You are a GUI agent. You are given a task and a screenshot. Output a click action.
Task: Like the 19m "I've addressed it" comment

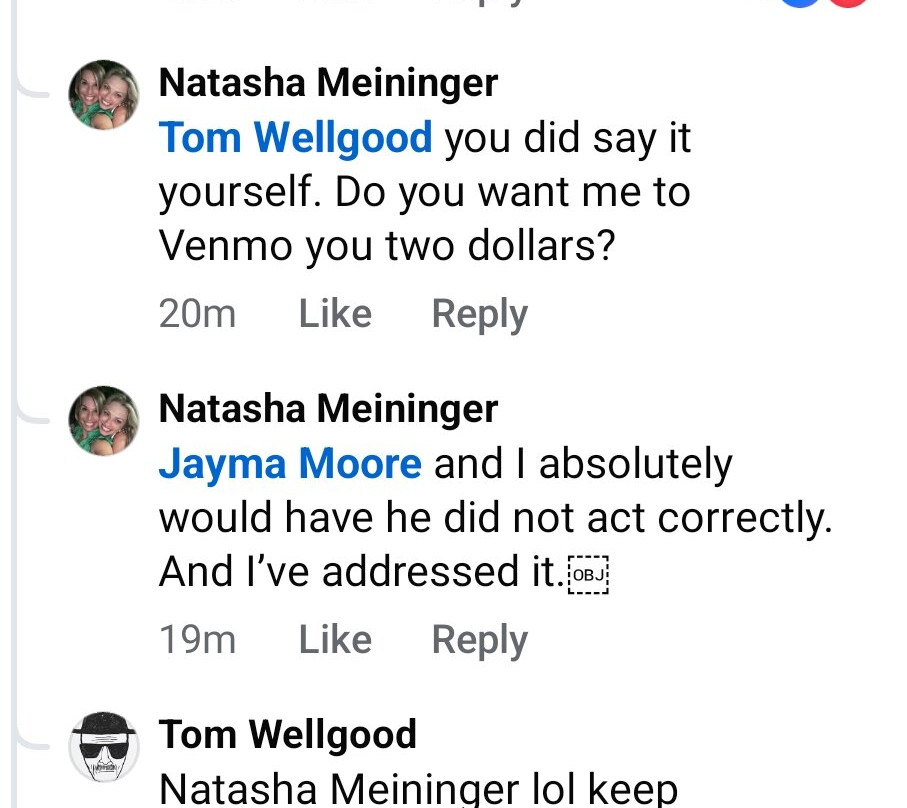point(335,640)
